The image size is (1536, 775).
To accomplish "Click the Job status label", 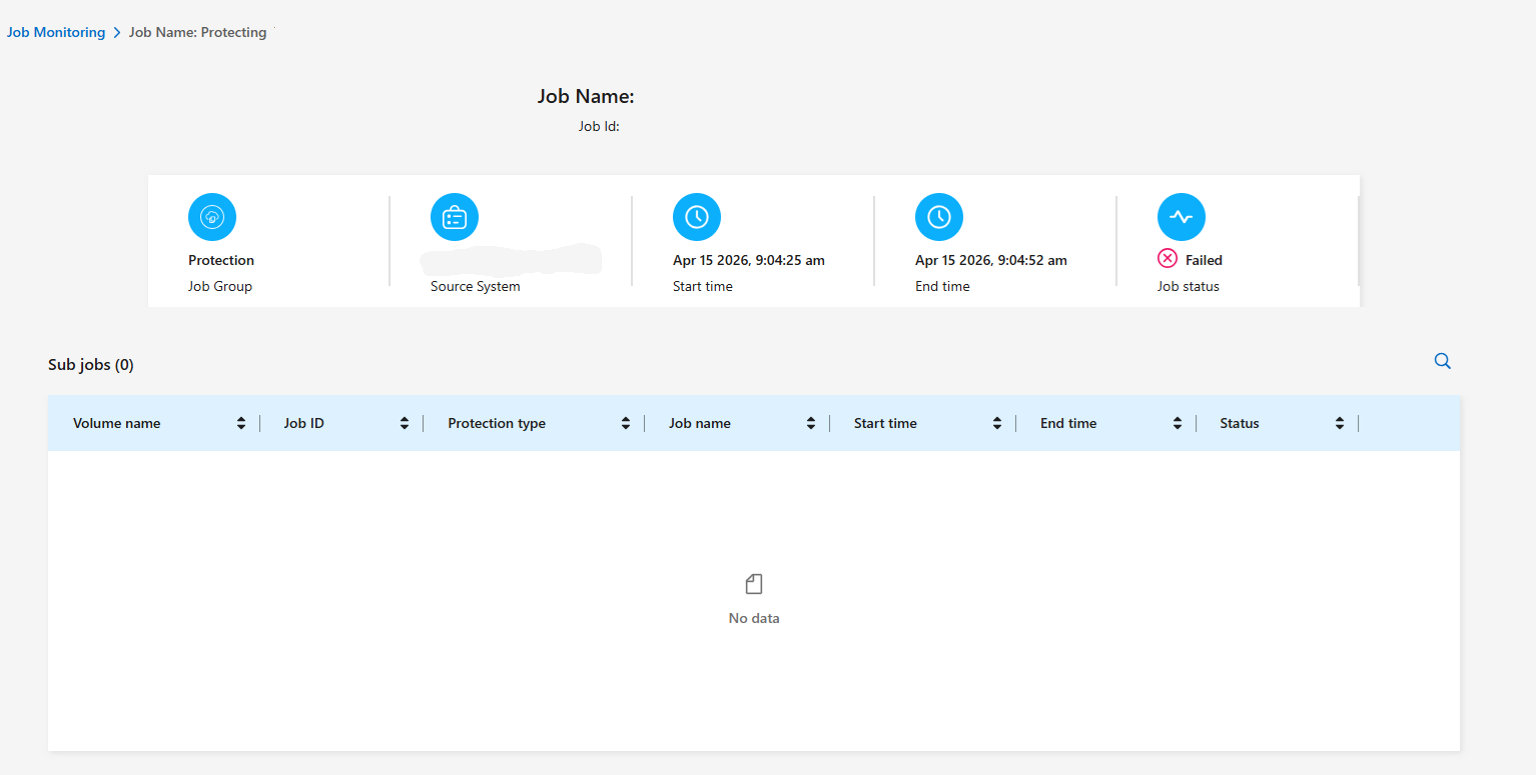I will point(1188,286).
